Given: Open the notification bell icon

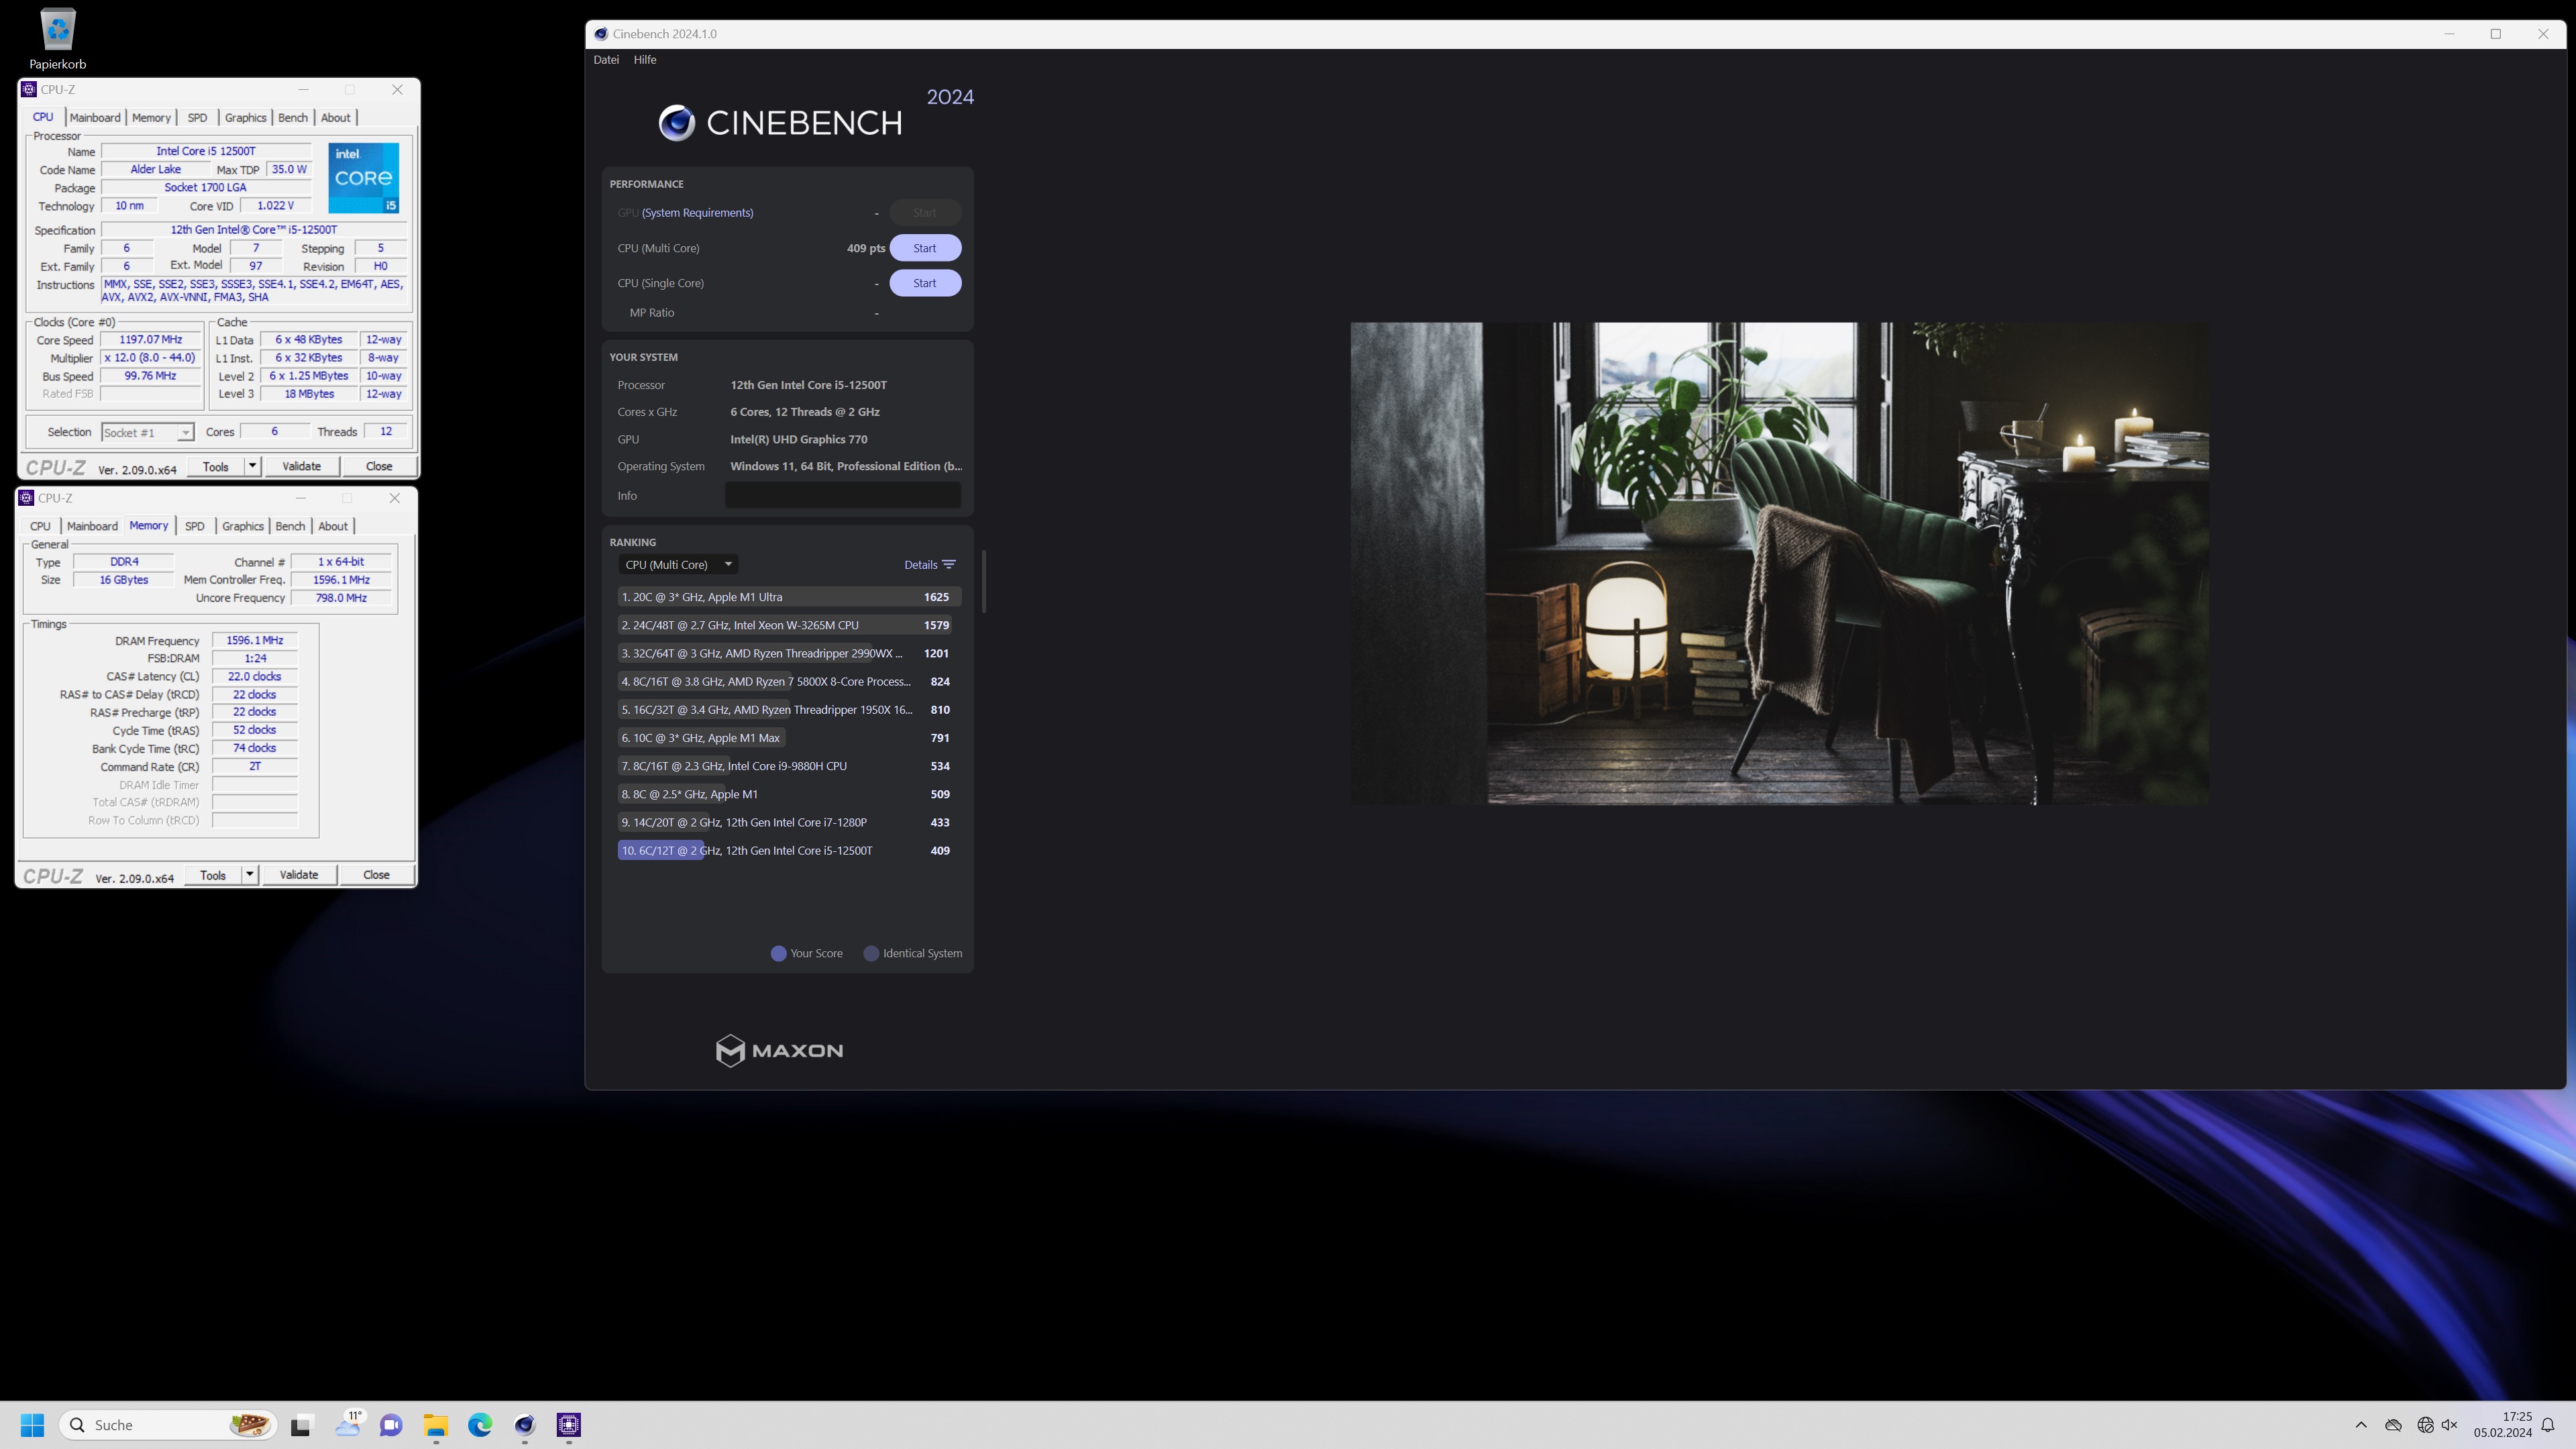Looking at the screenshot, I should click(x=2548, y=1425).
